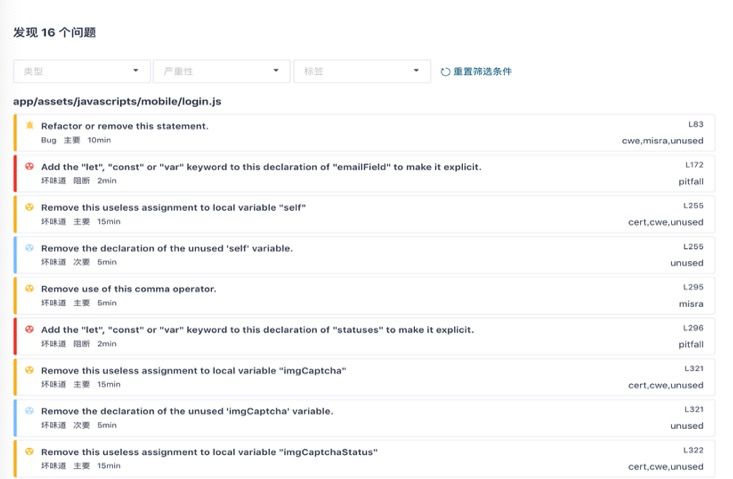Click the bug icon of 'Refactor or remove this statement'
Screen dimensions: 733x479
click(x=29, y=125)
